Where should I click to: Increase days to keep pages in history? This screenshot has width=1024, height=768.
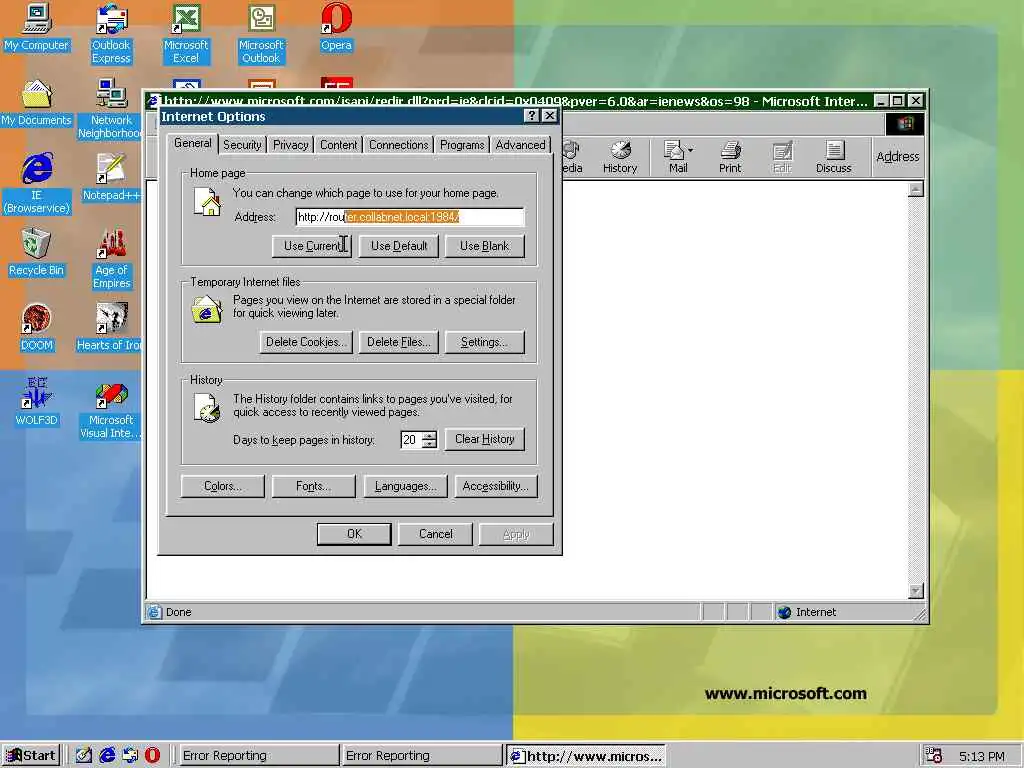pos(429,436)
